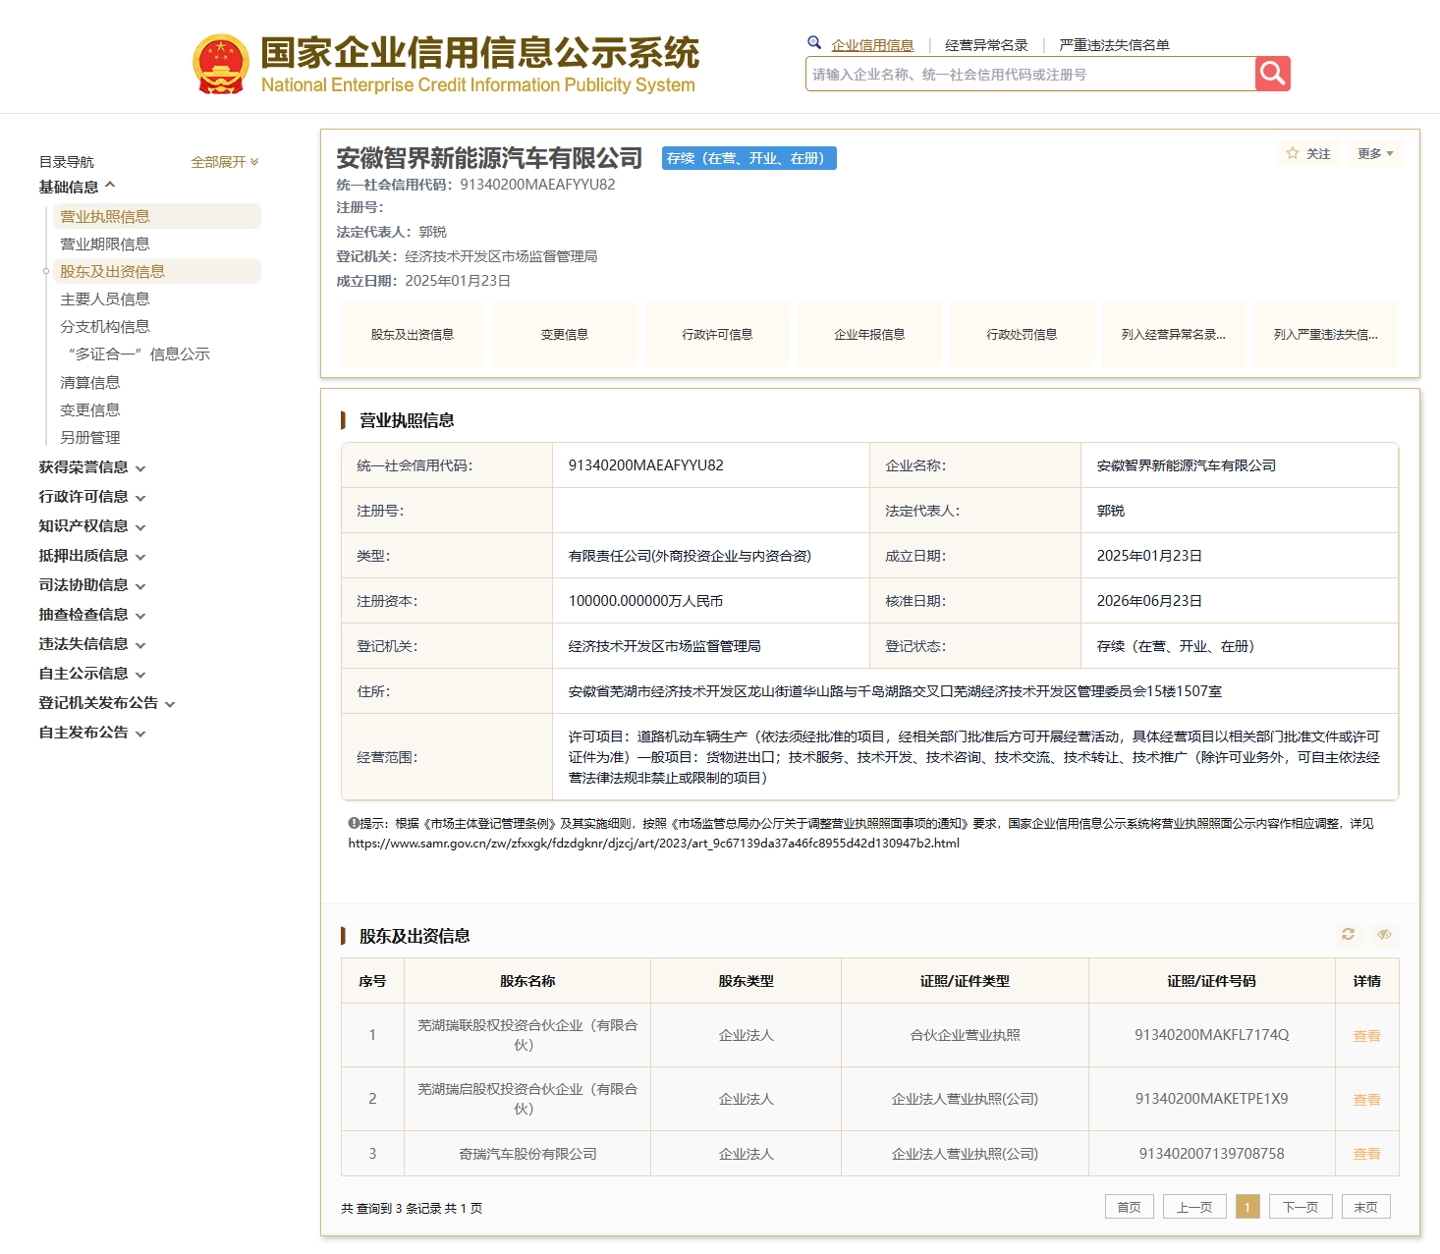1440x1254 pixels.
Task: Click the 下一页 pagination button
Action: 1300,1207
